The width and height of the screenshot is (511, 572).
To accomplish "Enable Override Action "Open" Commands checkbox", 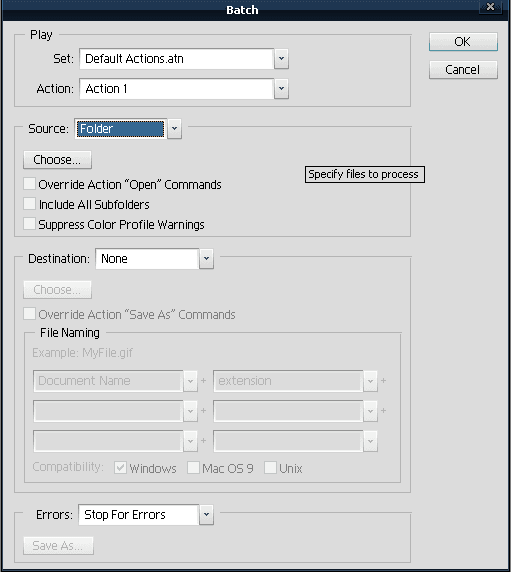I will point(29,184).
